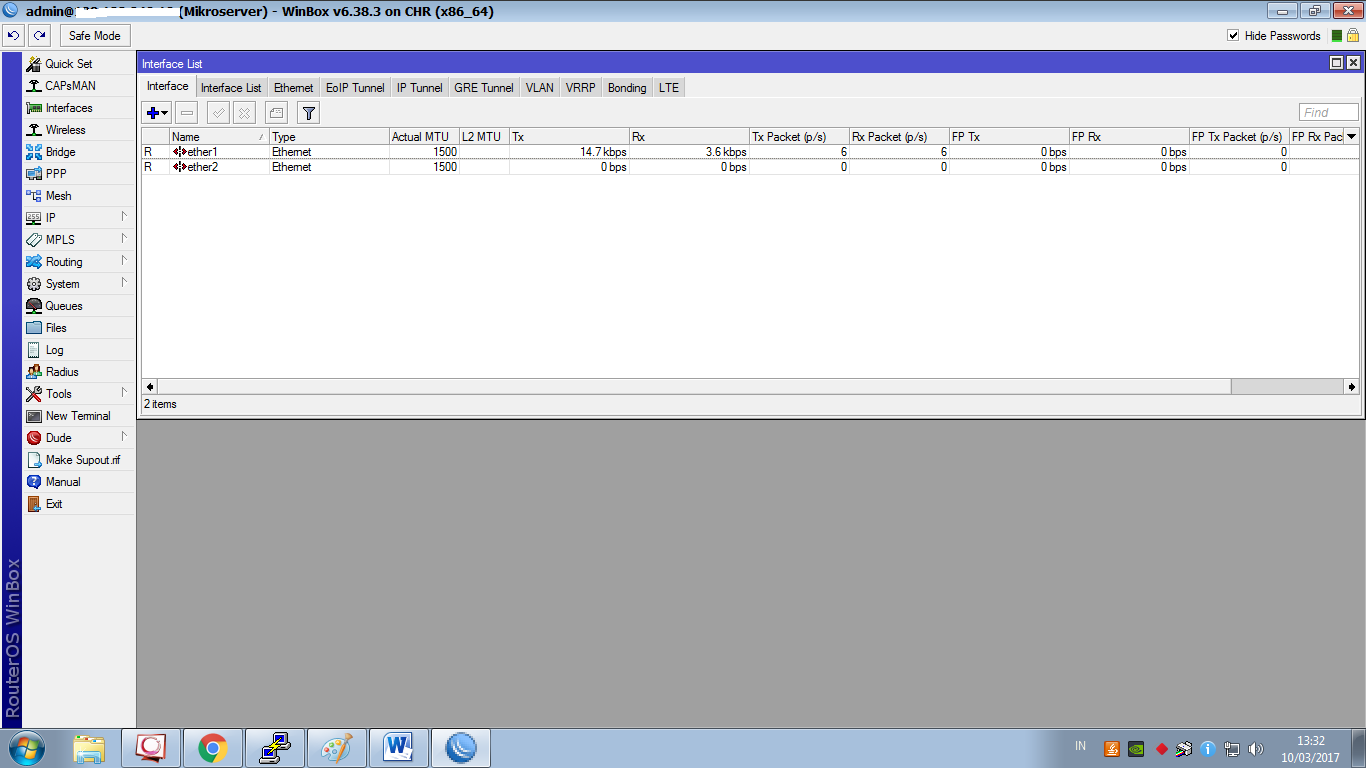Expand the MPLS submenu
This screenshot has height=768, width=1366.
click(78, 240)
